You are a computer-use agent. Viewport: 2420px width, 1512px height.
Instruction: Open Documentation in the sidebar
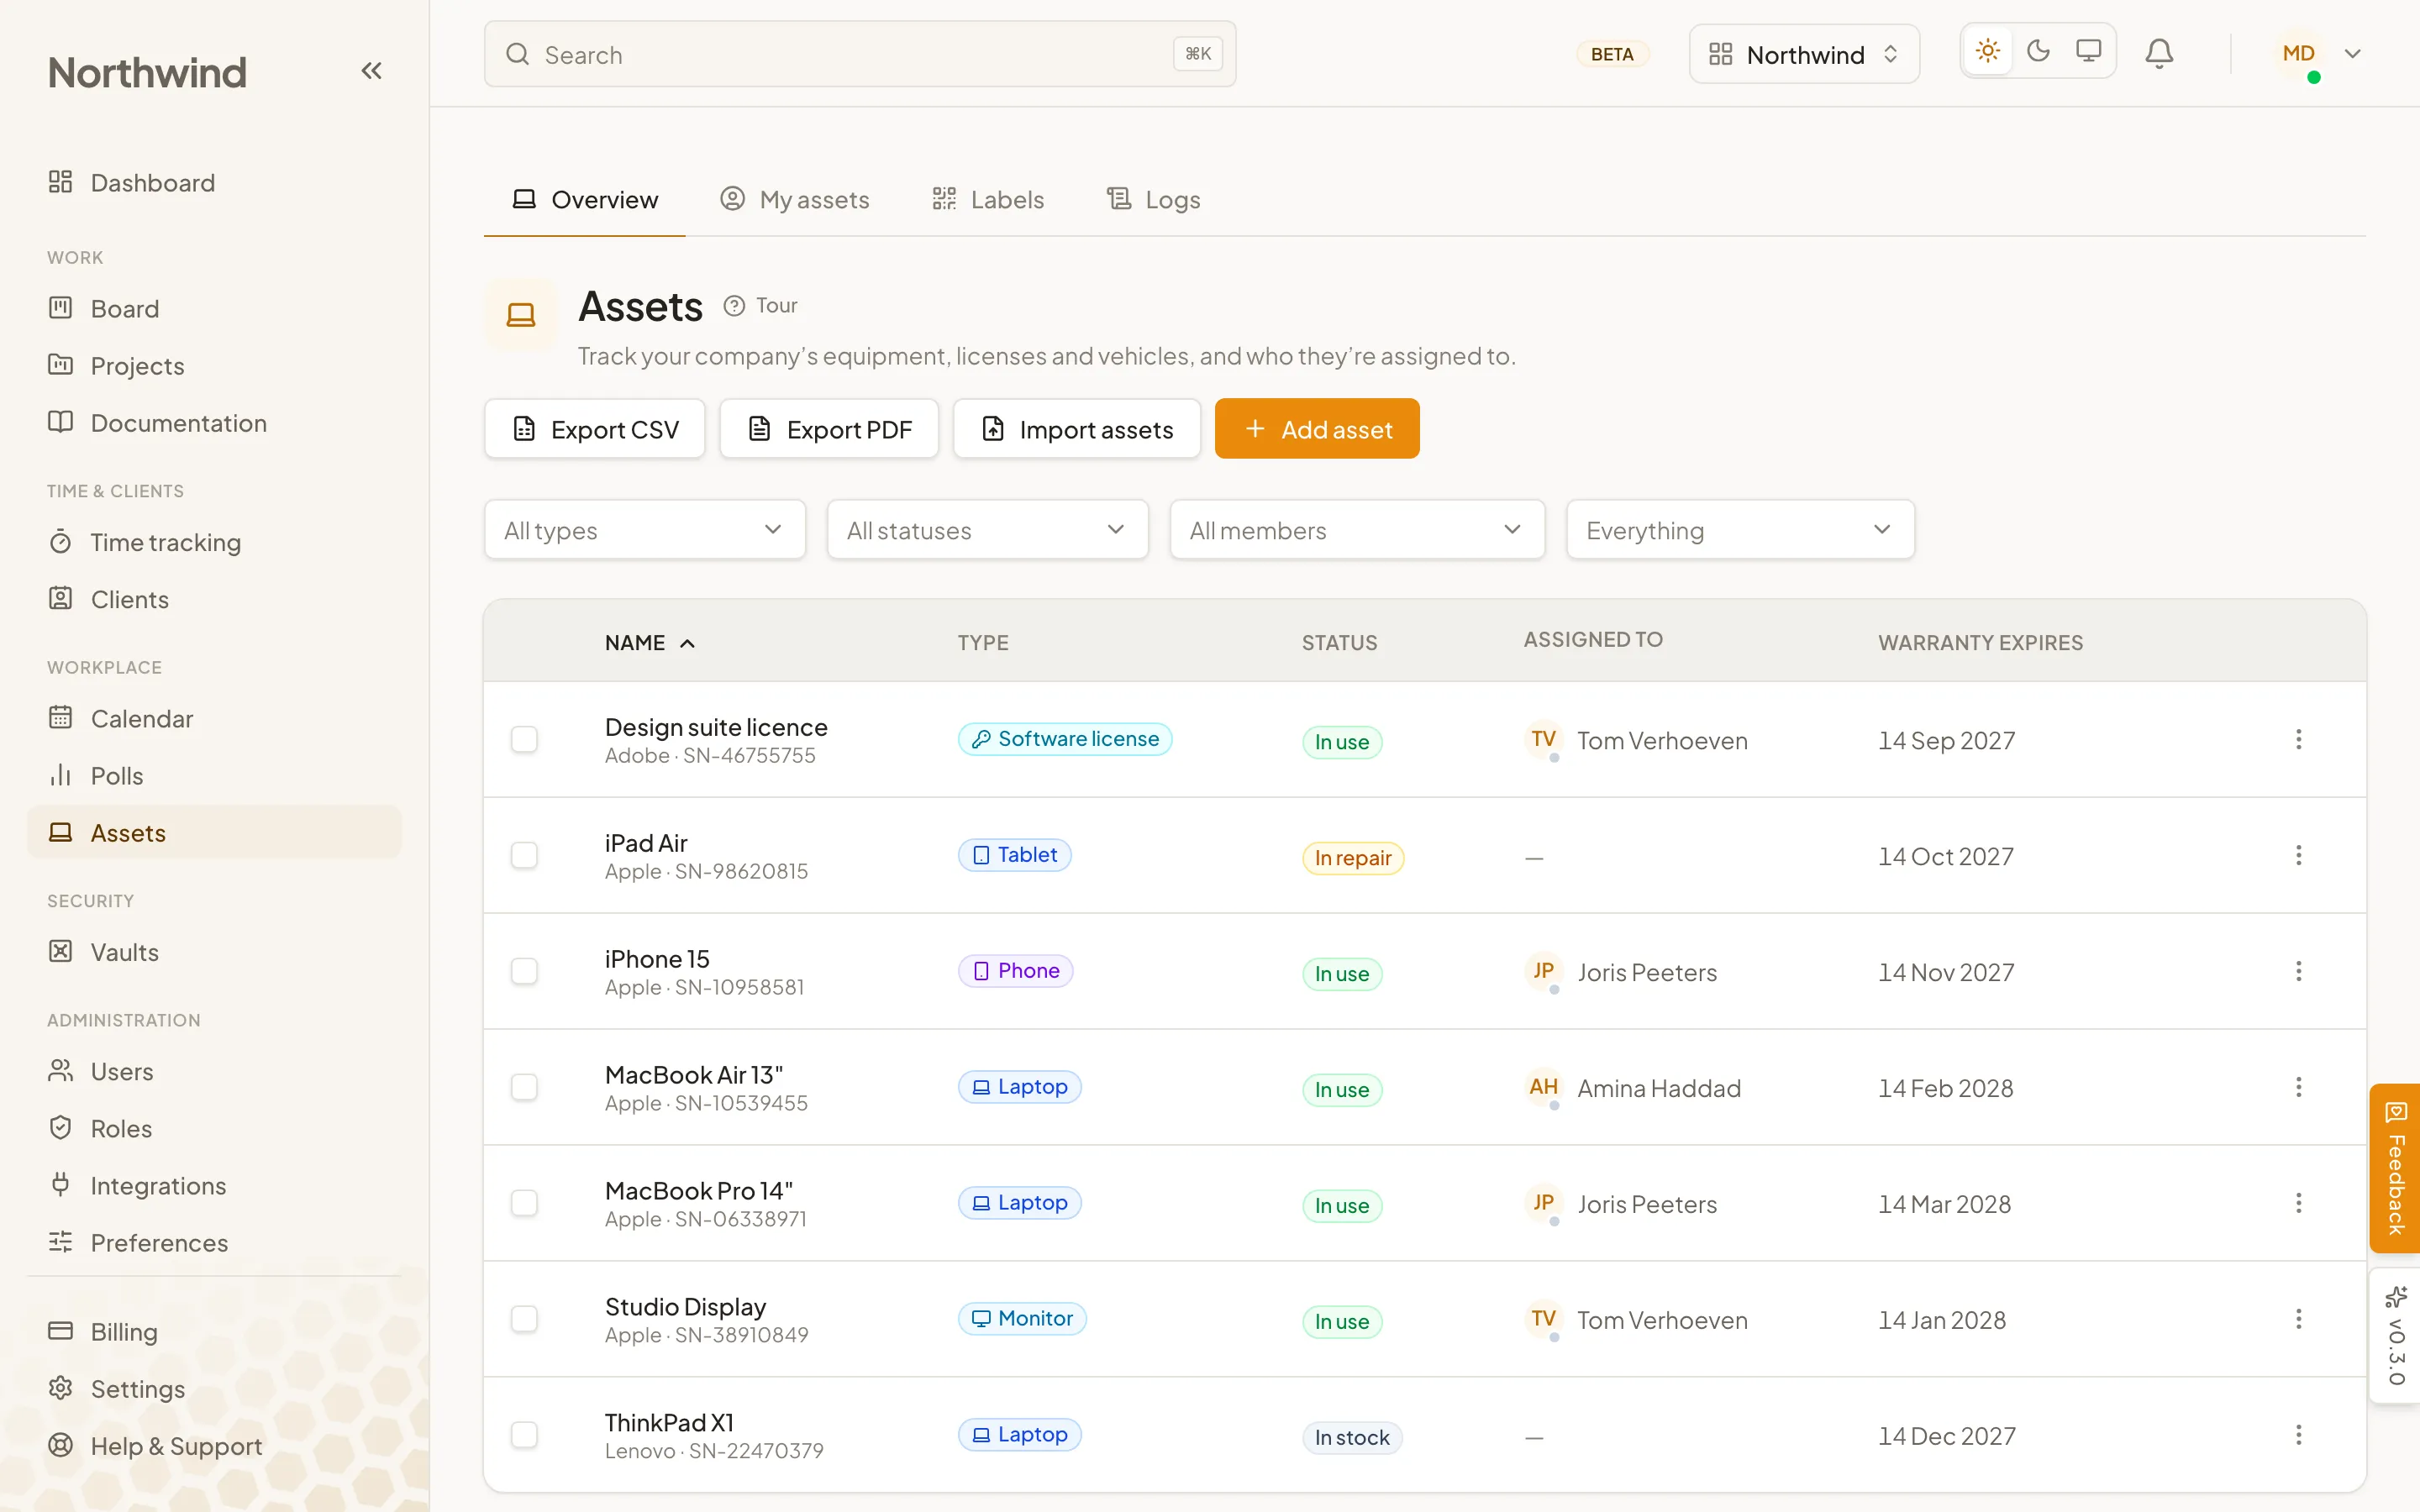point(214,423)
